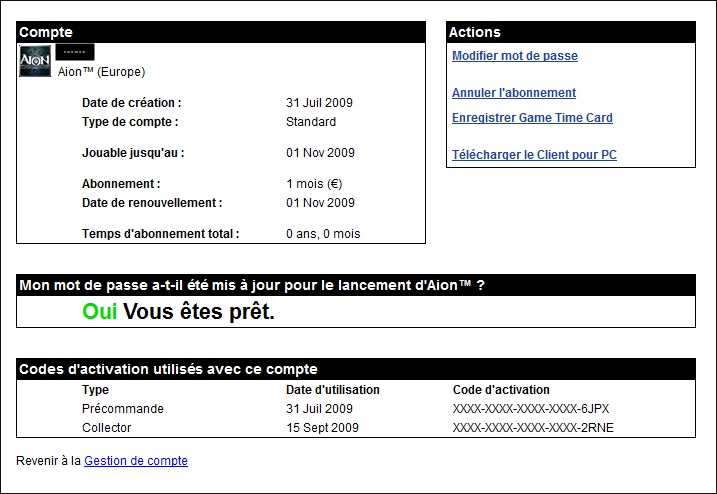
Task: Click the Abonnement label
Action: [121, 184]
